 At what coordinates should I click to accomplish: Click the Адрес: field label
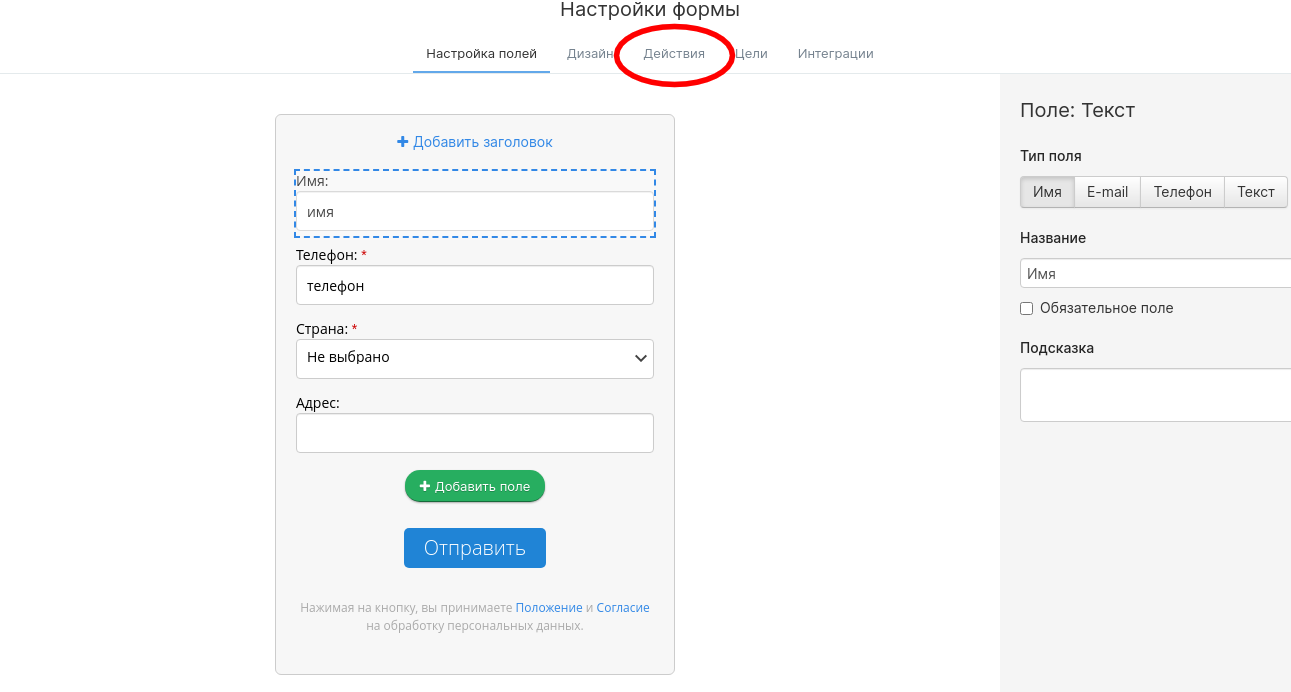coord(318,403)
